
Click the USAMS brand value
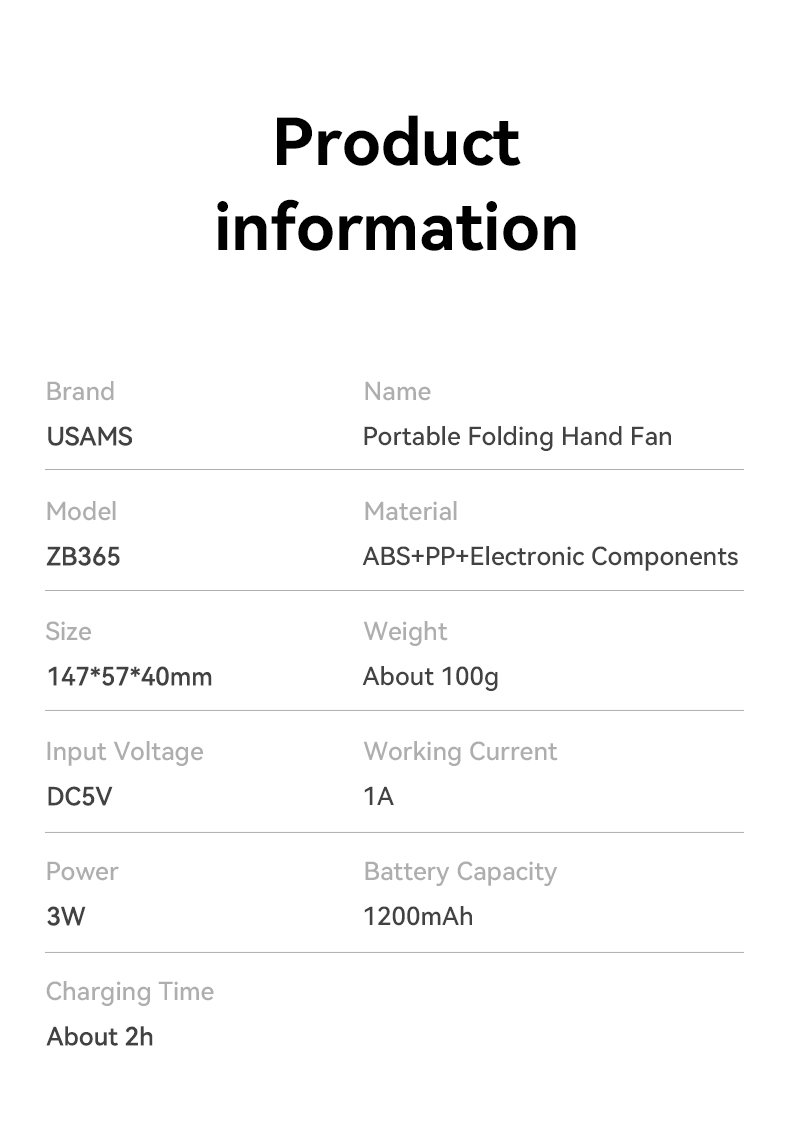click(x=90, y=436)
